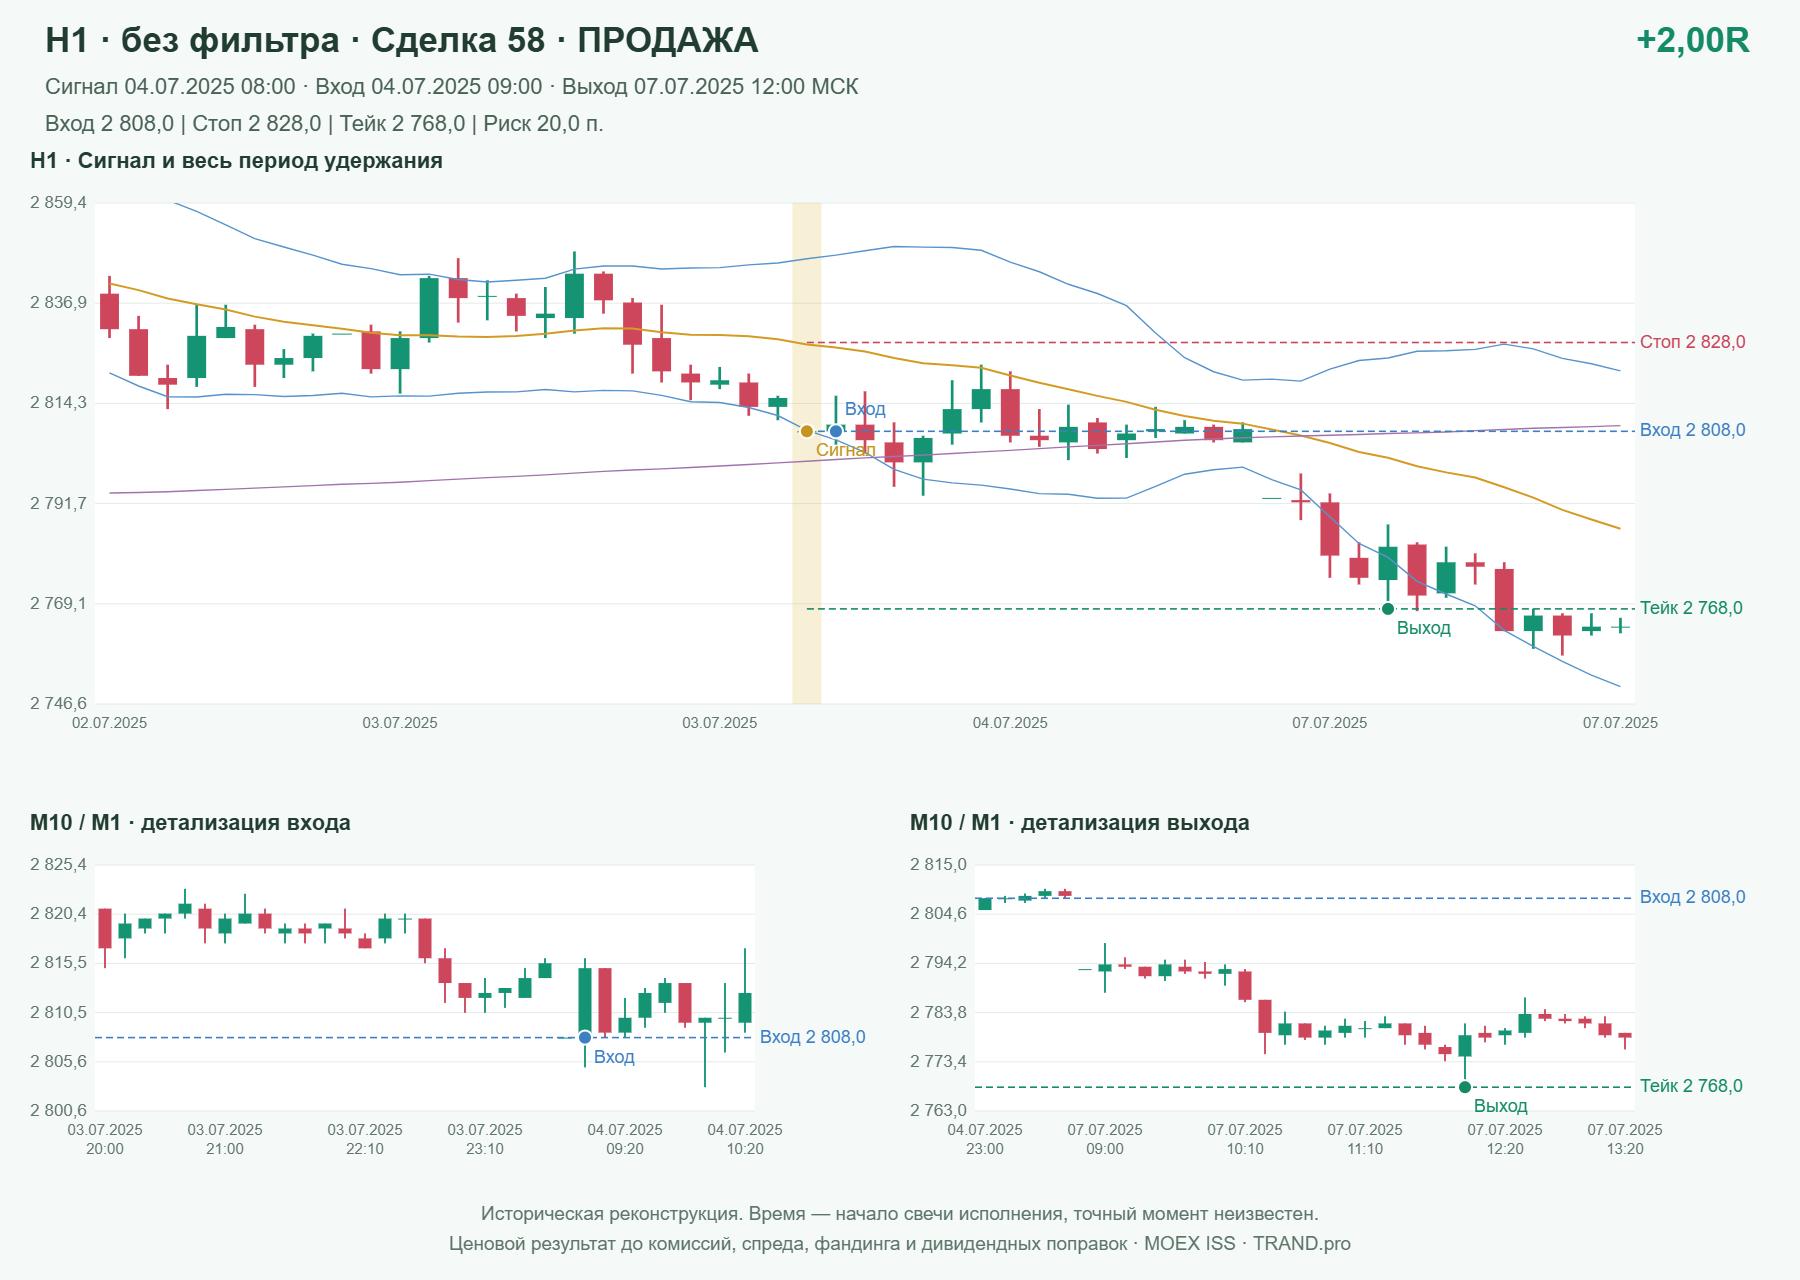The image size is (1800, 1280).
Task: Click the 'Вход 2 808,0' label in the exit detail chart
Action: point(1693,897)
